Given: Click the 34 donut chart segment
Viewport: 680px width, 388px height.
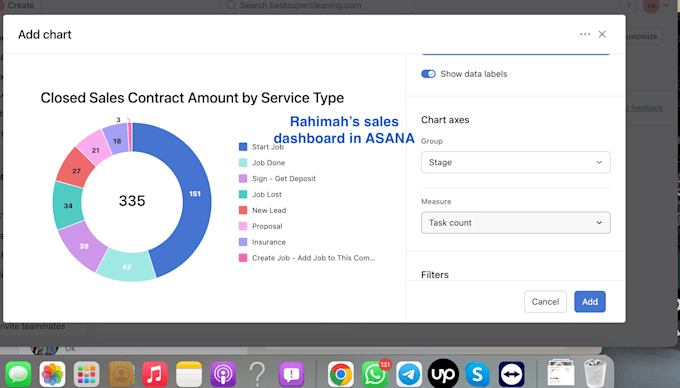Looking at the screenshot, I should 68,206.
